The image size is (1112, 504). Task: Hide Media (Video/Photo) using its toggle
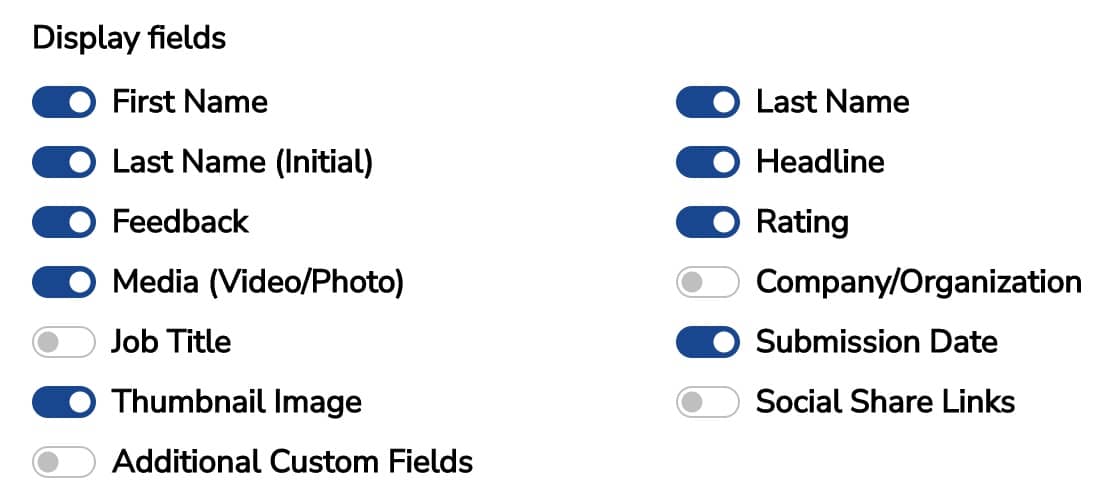pyautogui.click(x=64, y=282)
